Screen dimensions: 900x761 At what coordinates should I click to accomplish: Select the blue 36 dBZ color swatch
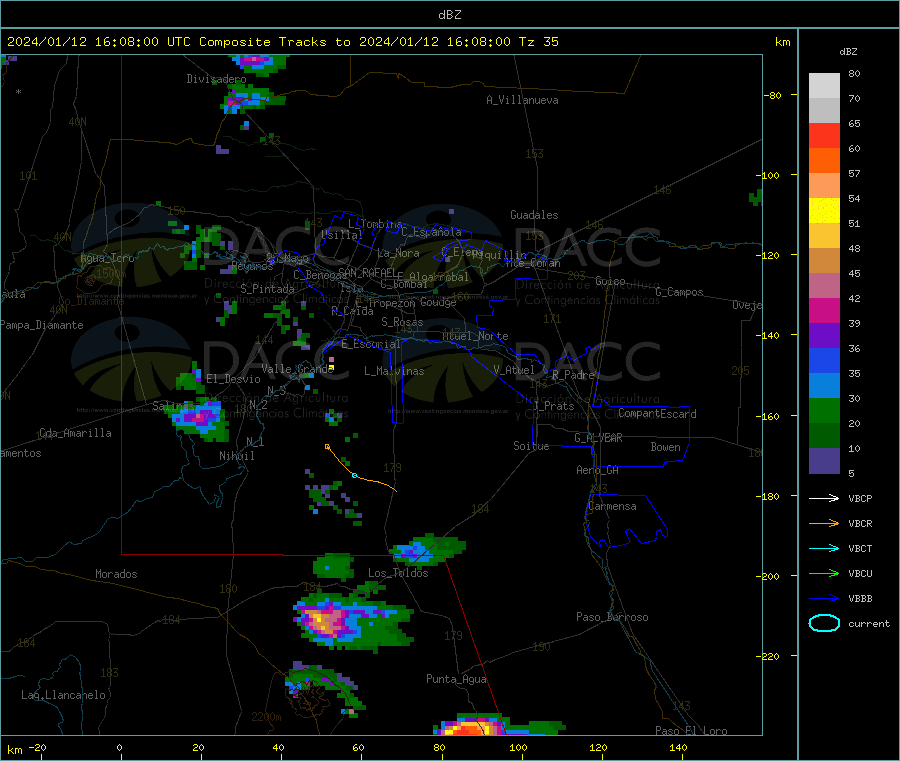[824, 360]
